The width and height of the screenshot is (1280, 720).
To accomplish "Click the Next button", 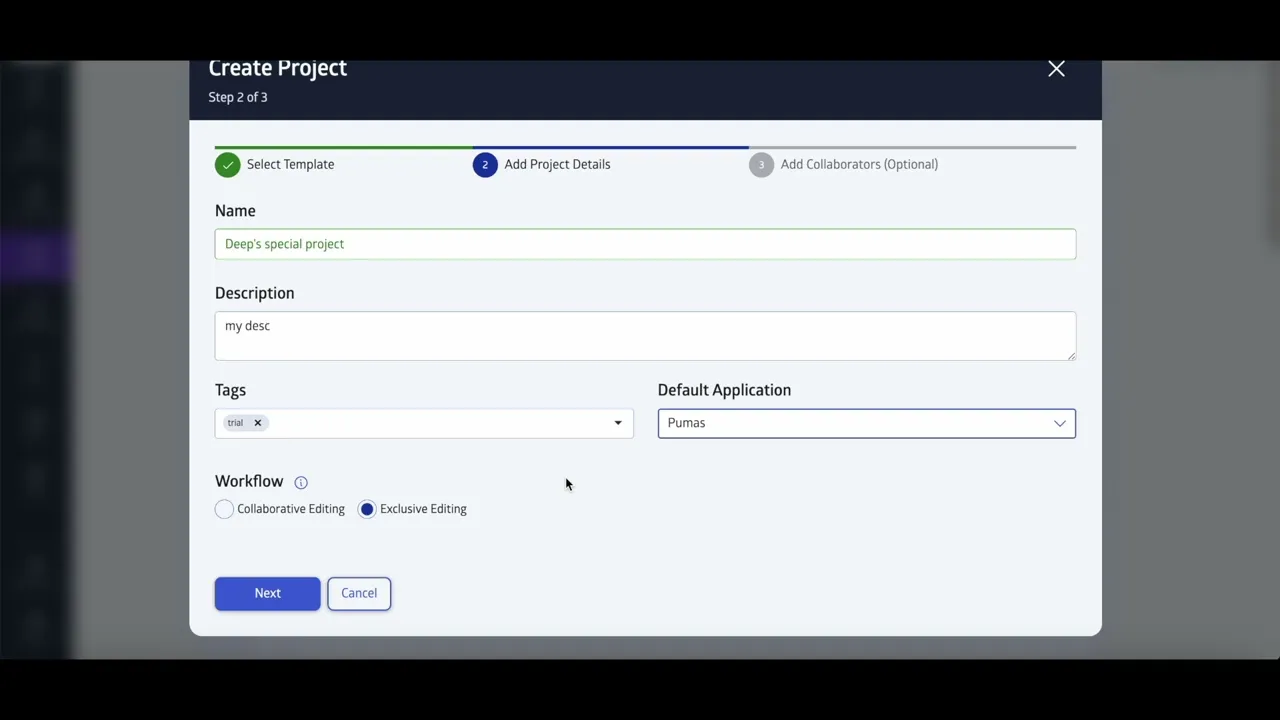I will tap(267, 593).
